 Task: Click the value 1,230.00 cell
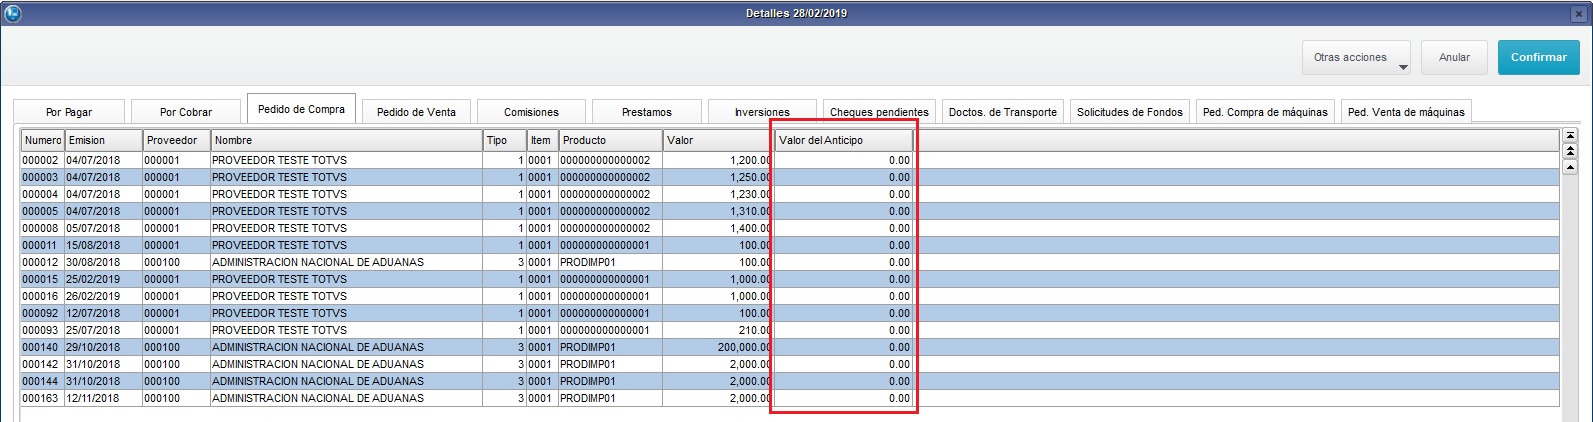717,194
